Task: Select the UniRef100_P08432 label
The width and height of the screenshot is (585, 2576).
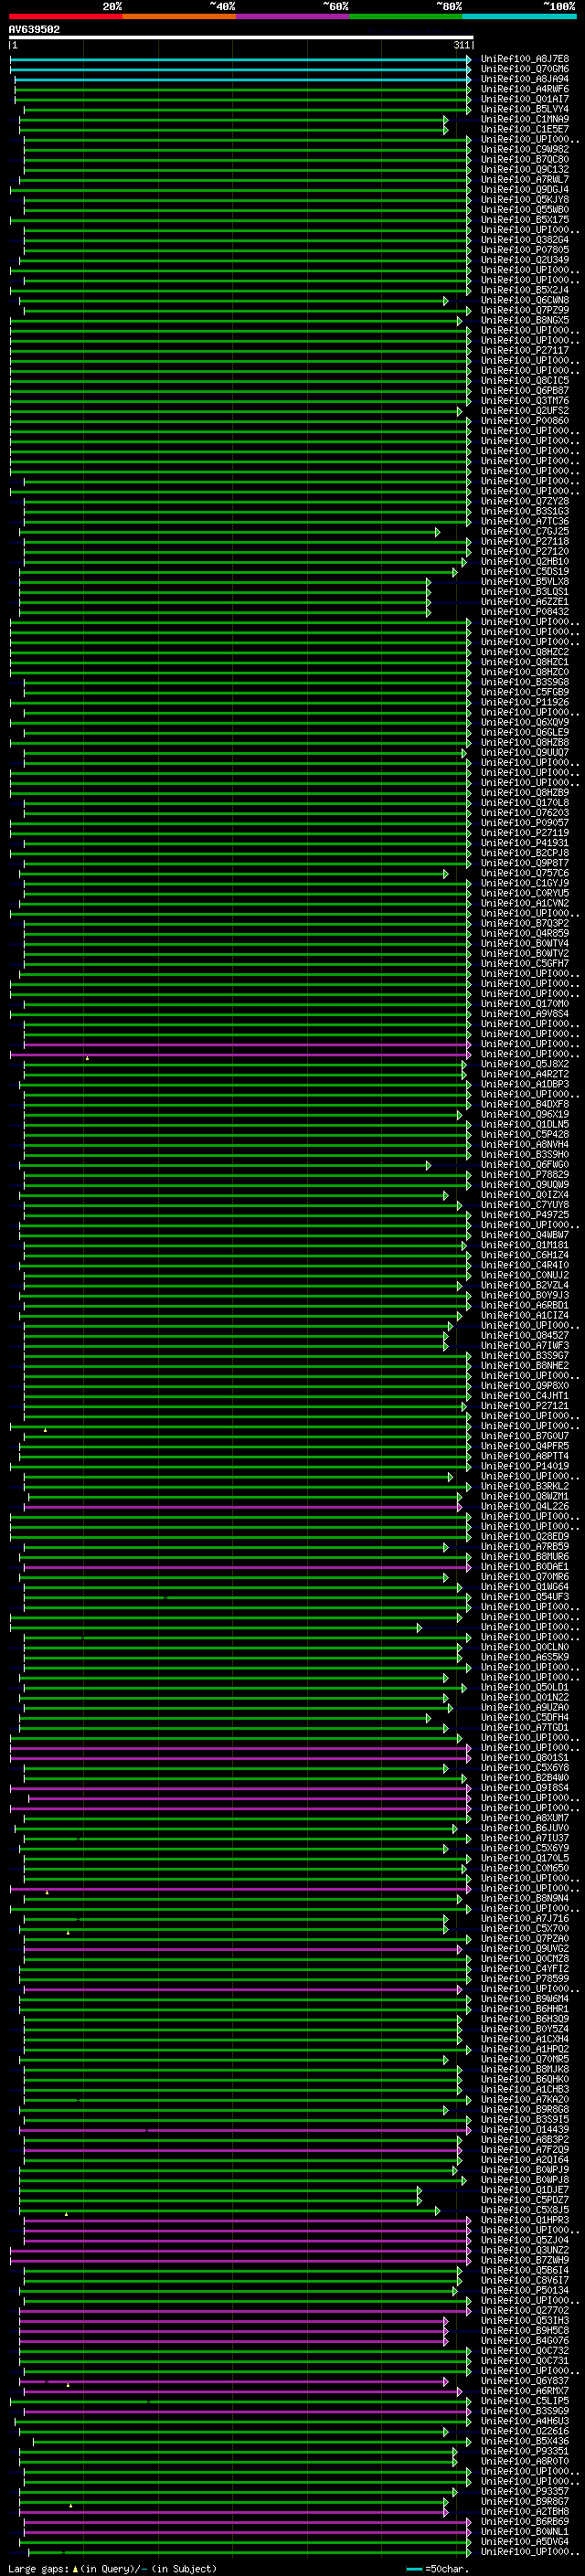Action: [525, 611]
